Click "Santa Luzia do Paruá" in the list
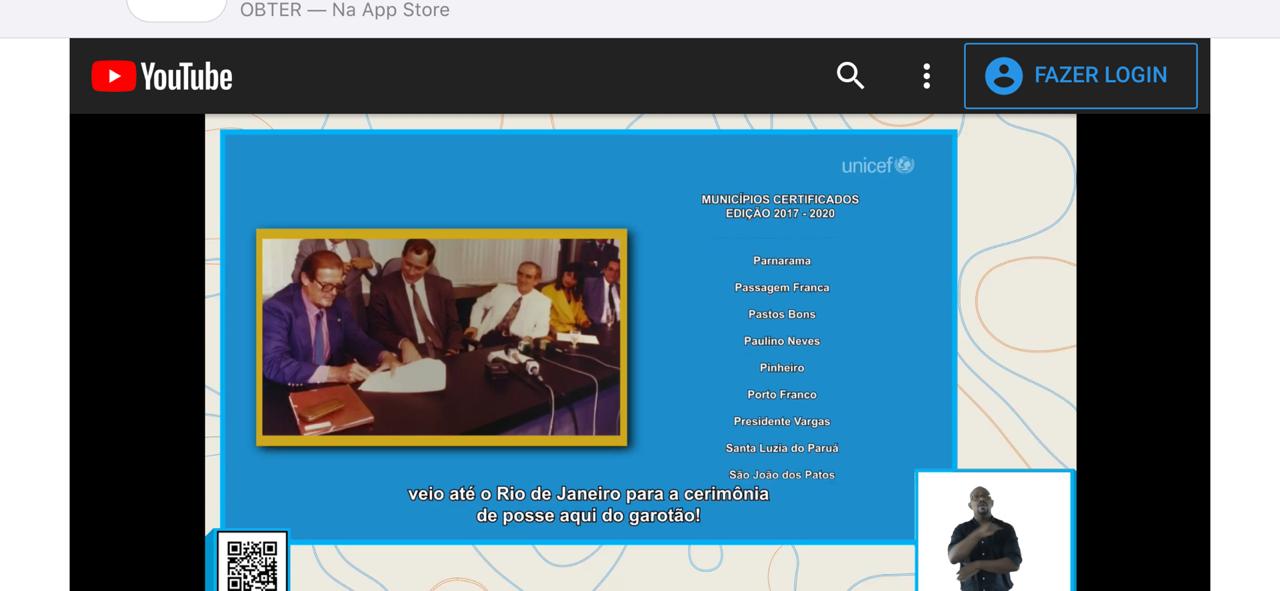The width and height of the screenshot is (1280, 591). coord(782,449)
